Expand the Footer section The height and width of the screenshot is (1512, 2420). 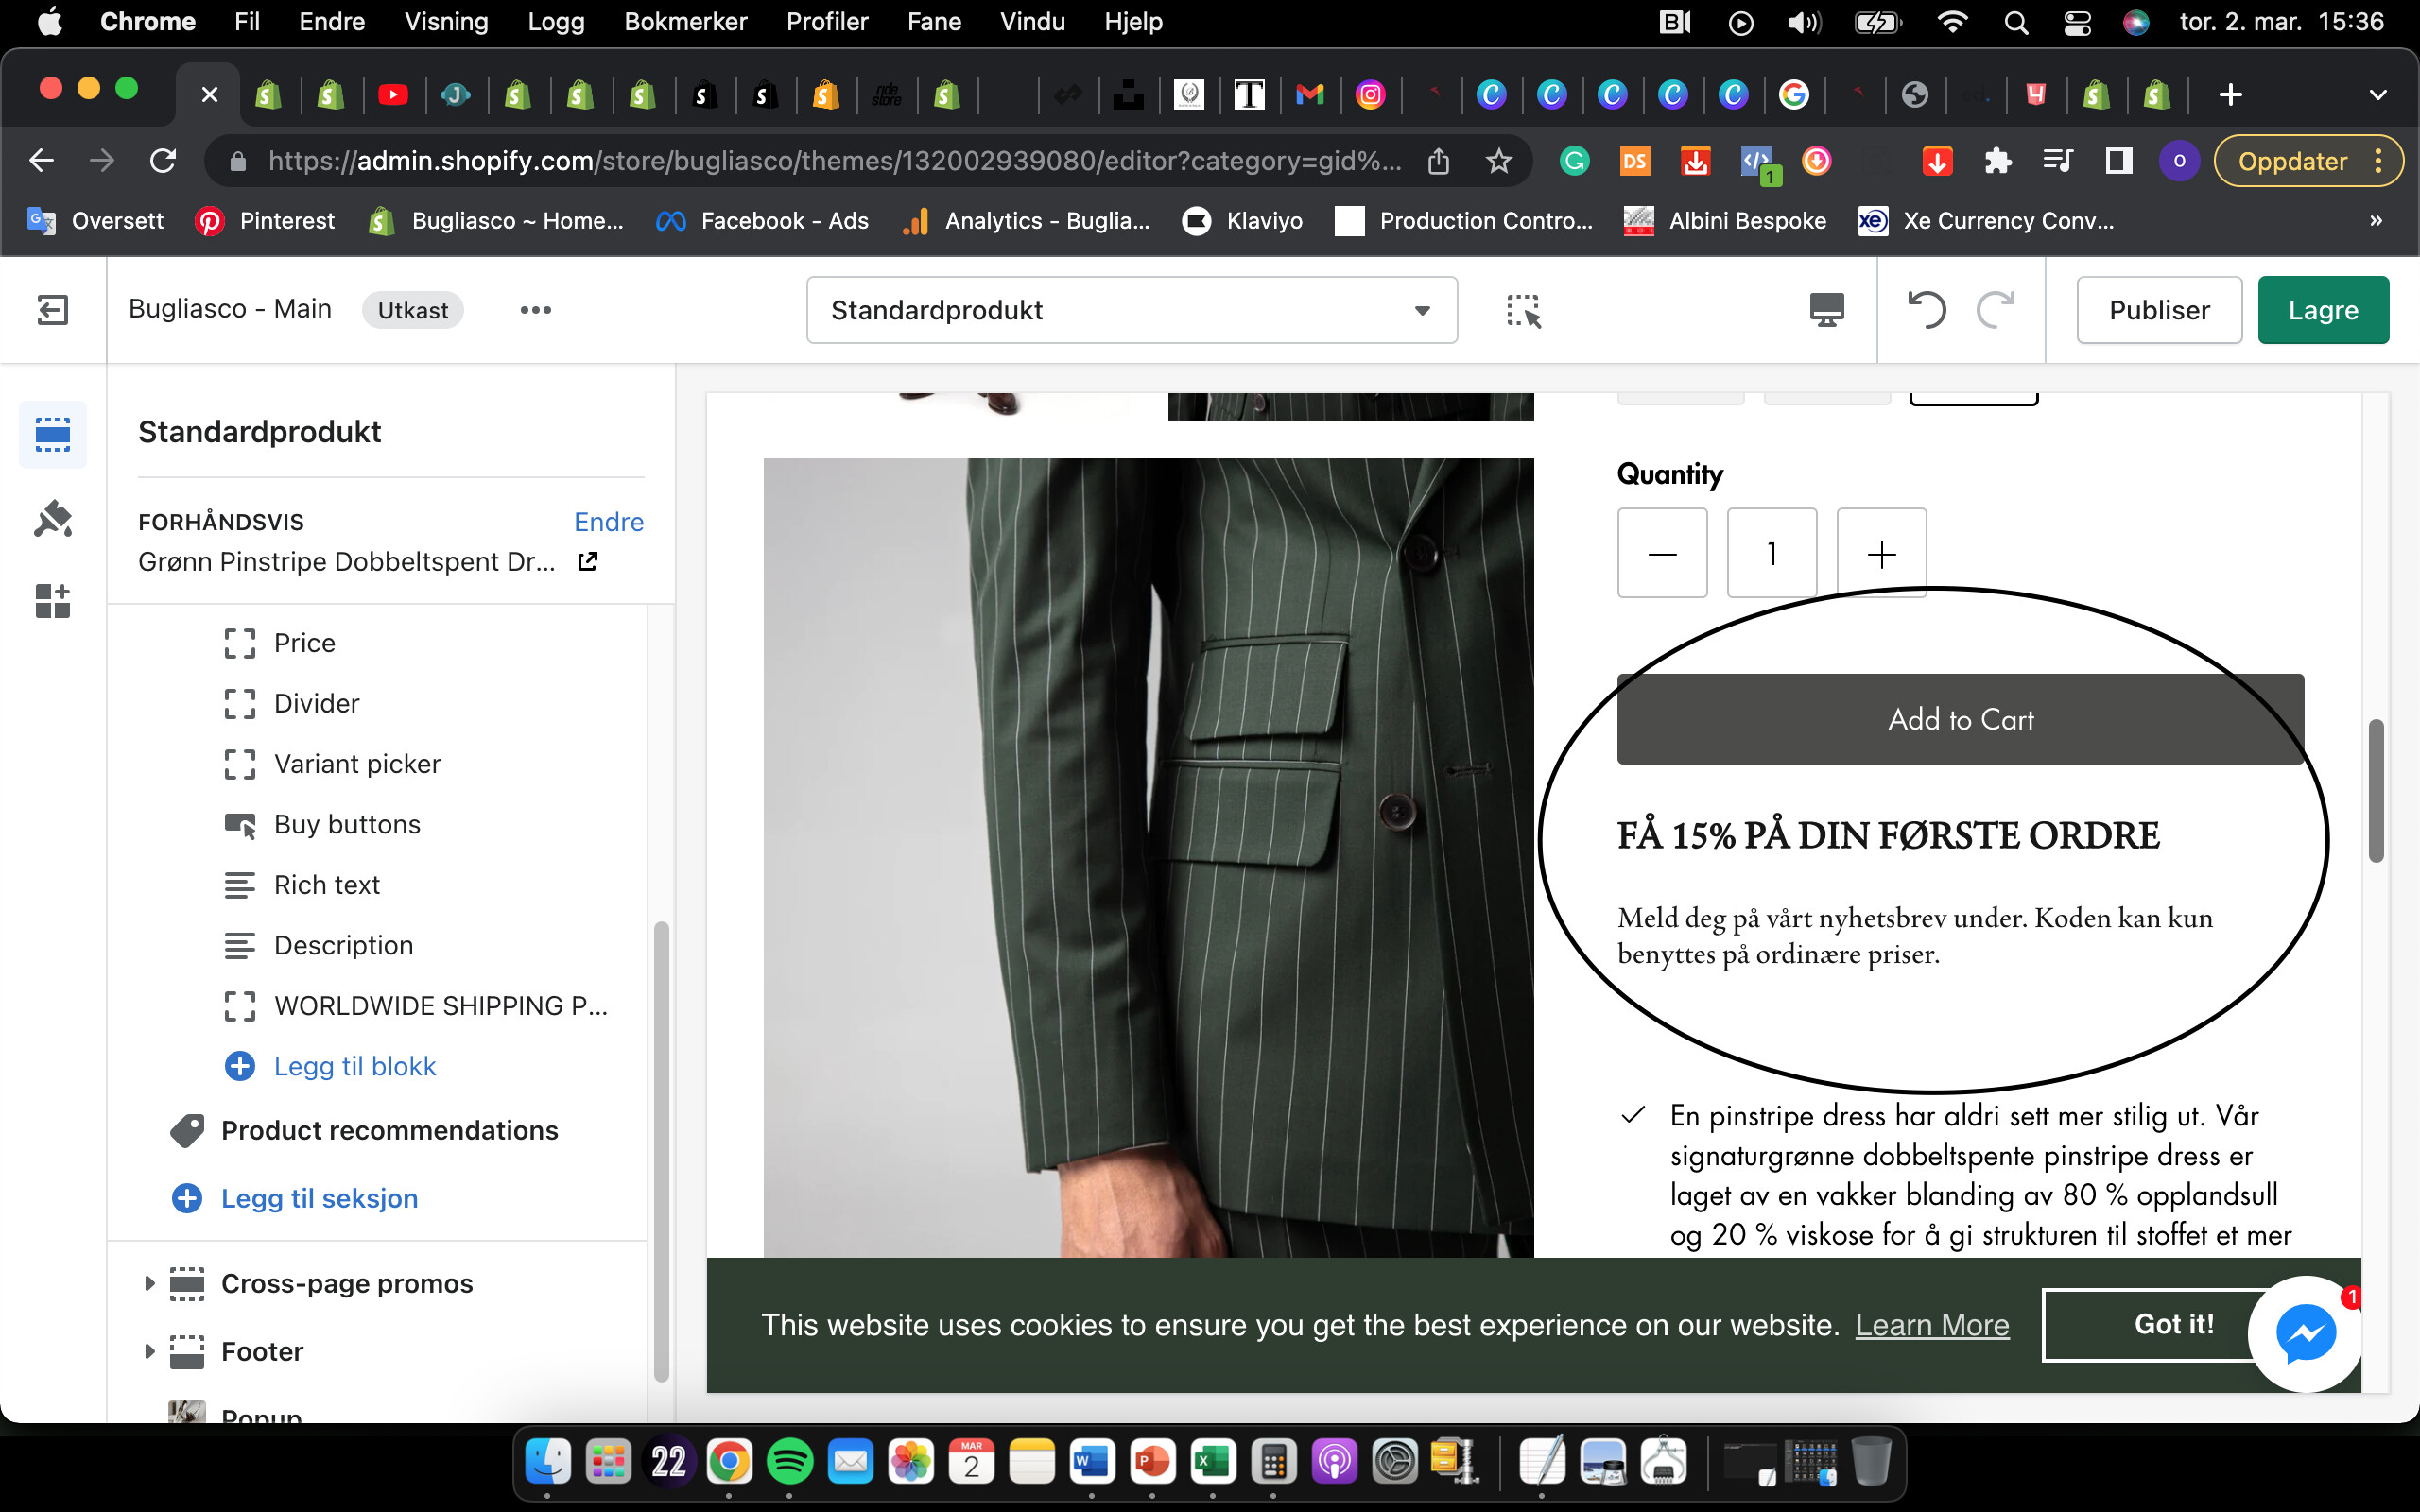(x=149, y=1351)
